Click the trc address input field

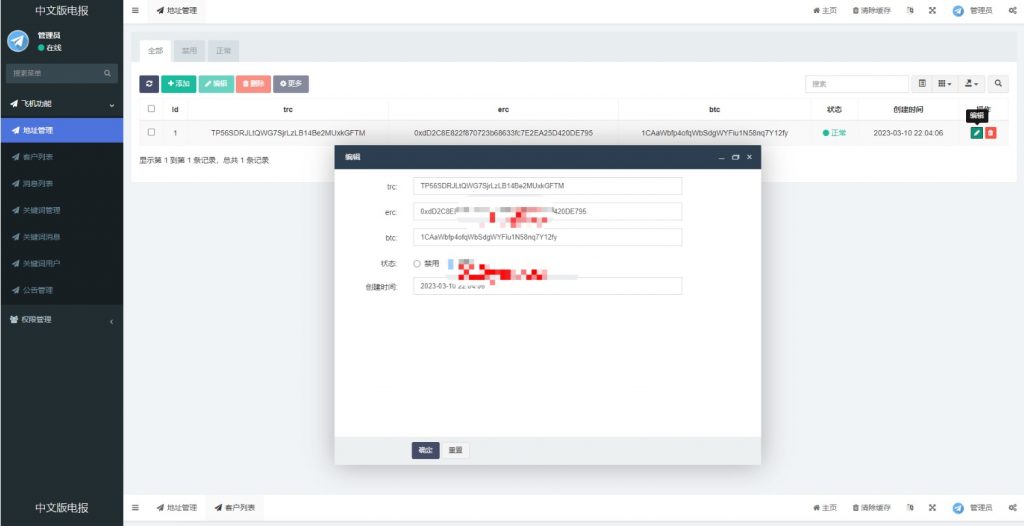coord(547,186)
